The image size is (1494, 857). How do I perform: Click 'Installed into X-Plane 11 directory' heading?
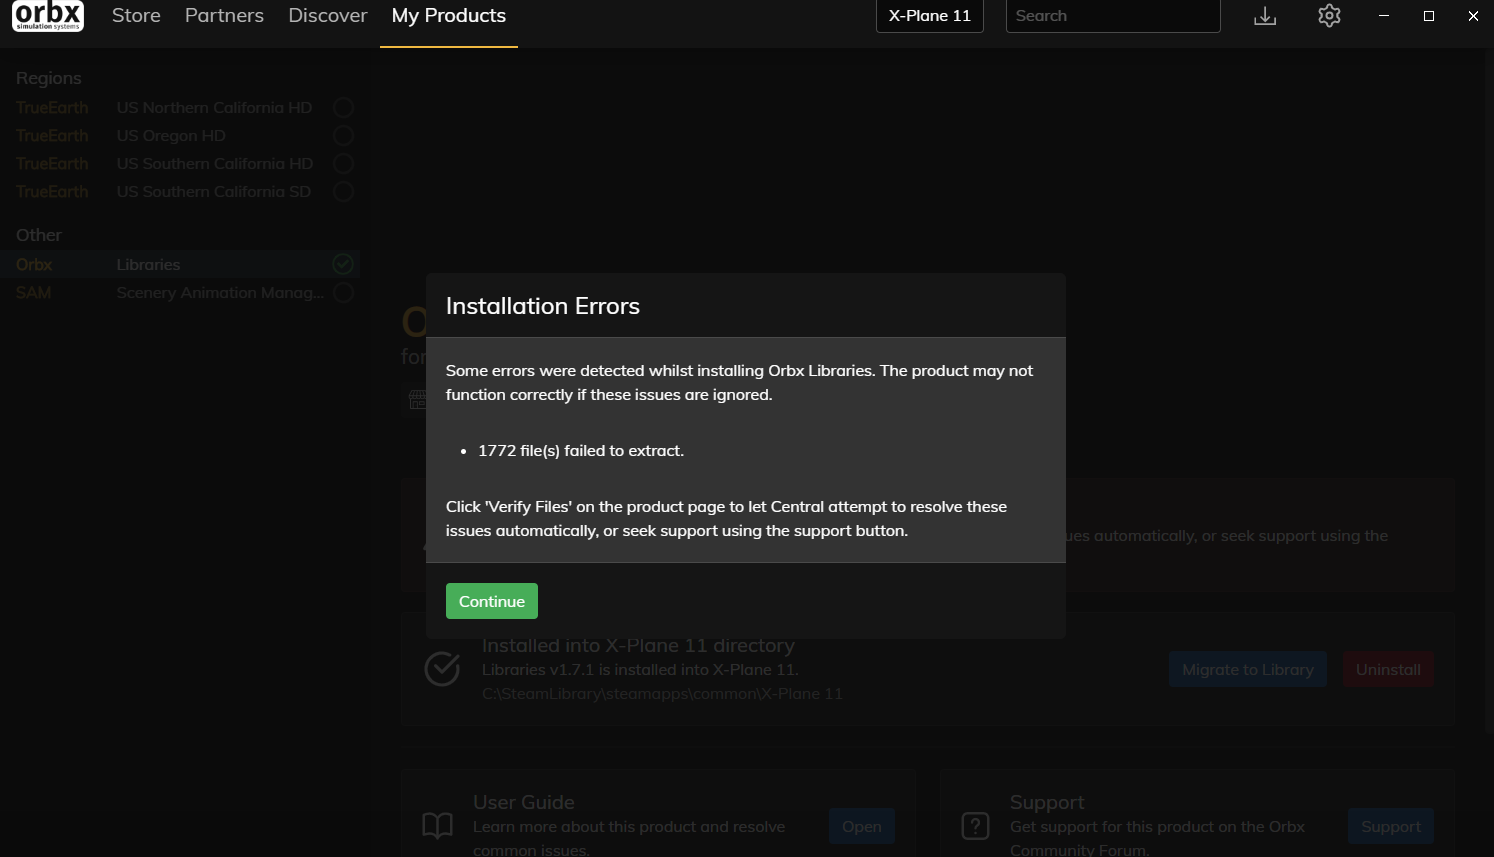pos(638,645)
